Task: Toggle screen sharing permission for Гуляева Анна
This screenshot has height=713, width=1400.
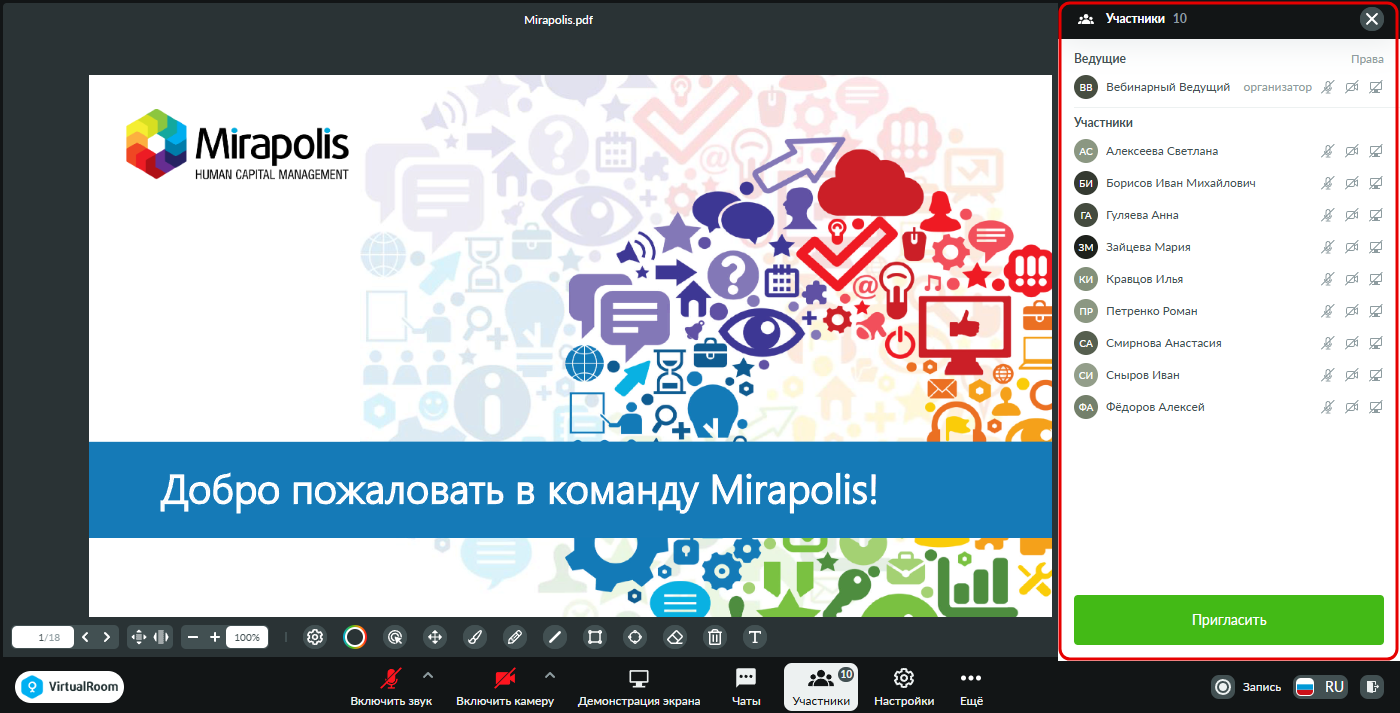Action: coord(1376,215)
